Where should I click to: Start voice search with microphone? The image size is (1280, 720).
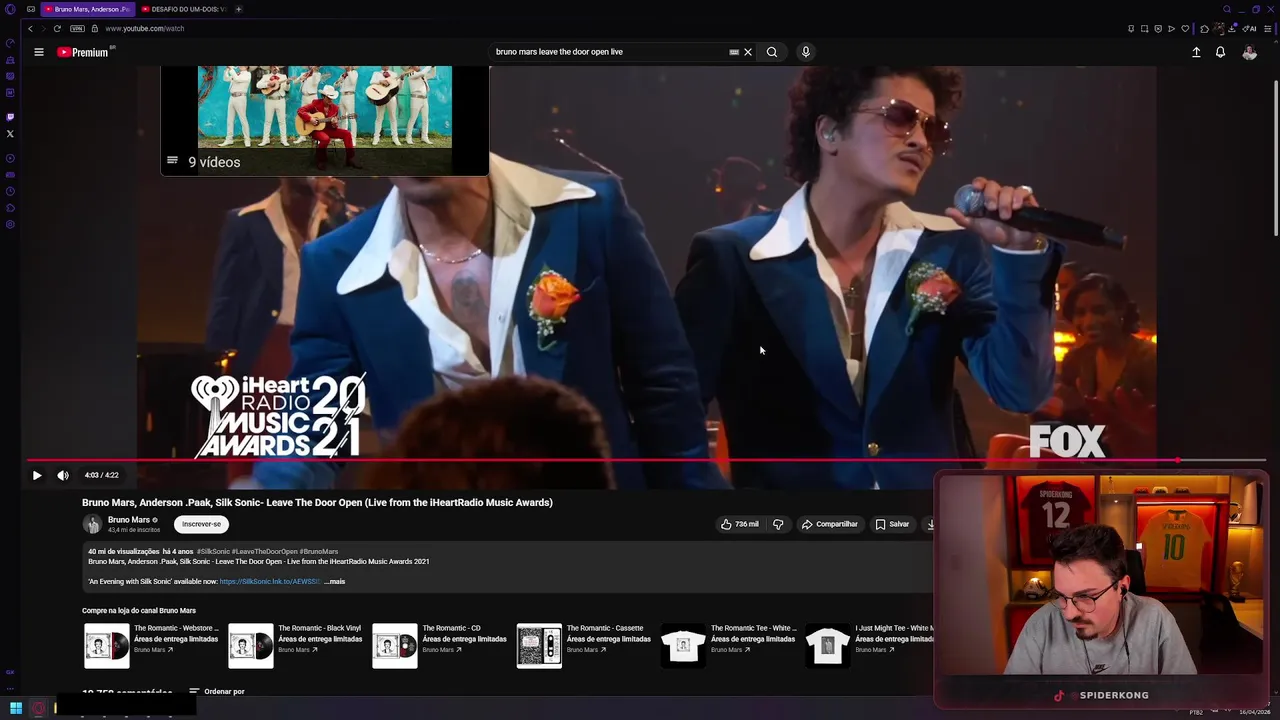805,52
